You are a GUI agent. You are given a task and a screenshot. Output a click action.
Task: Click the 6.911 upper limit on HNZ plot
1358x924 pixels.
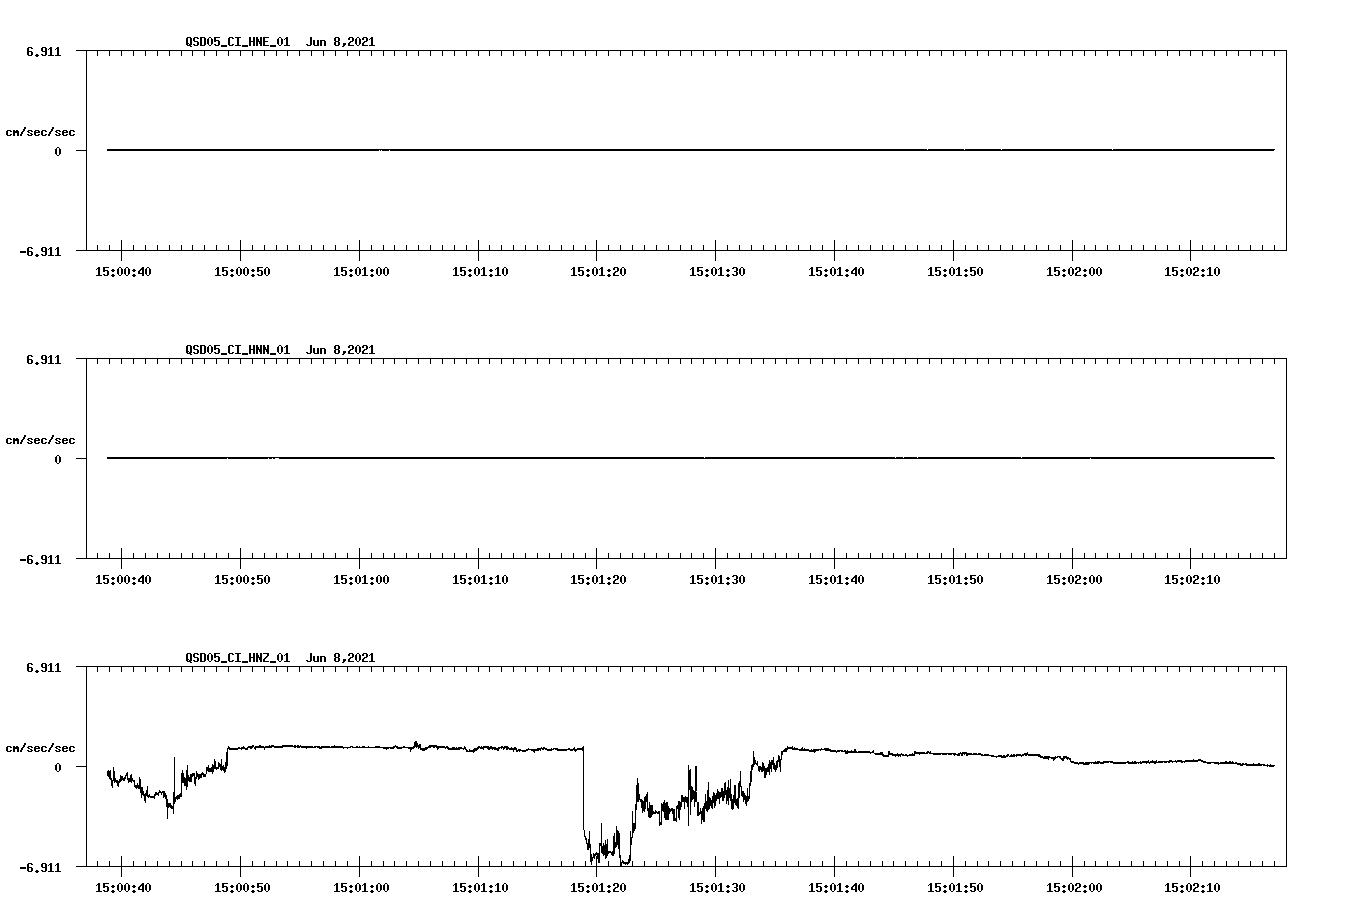click(x=43, y=667)
